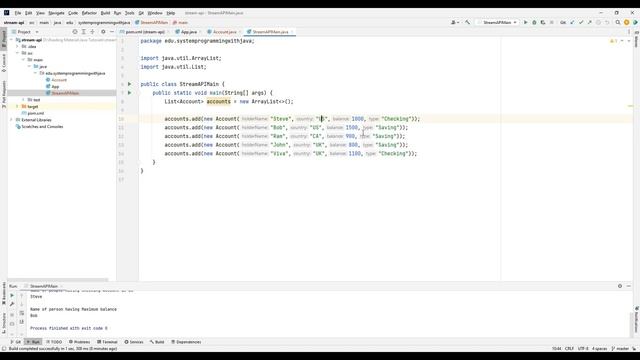
Task: Click the Git push arrow icon
Action: (x=589, y=22)
